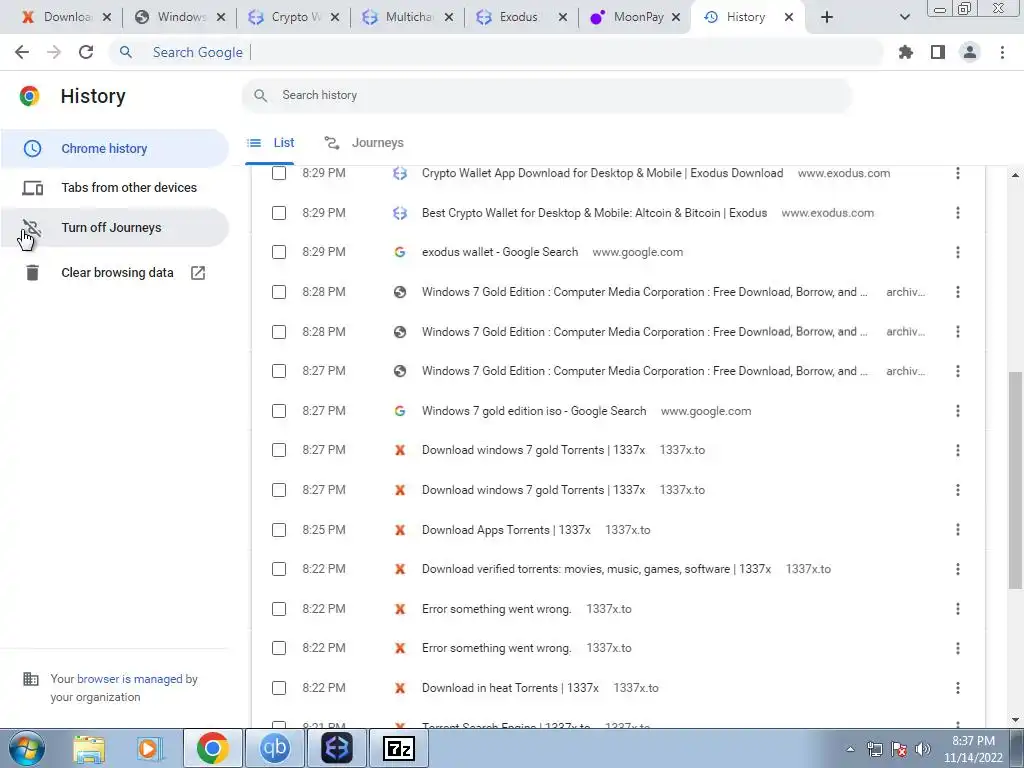Select Chrome history in sidebar
1024x768 pixels.
pyautogui.click(x=114, y=148)
